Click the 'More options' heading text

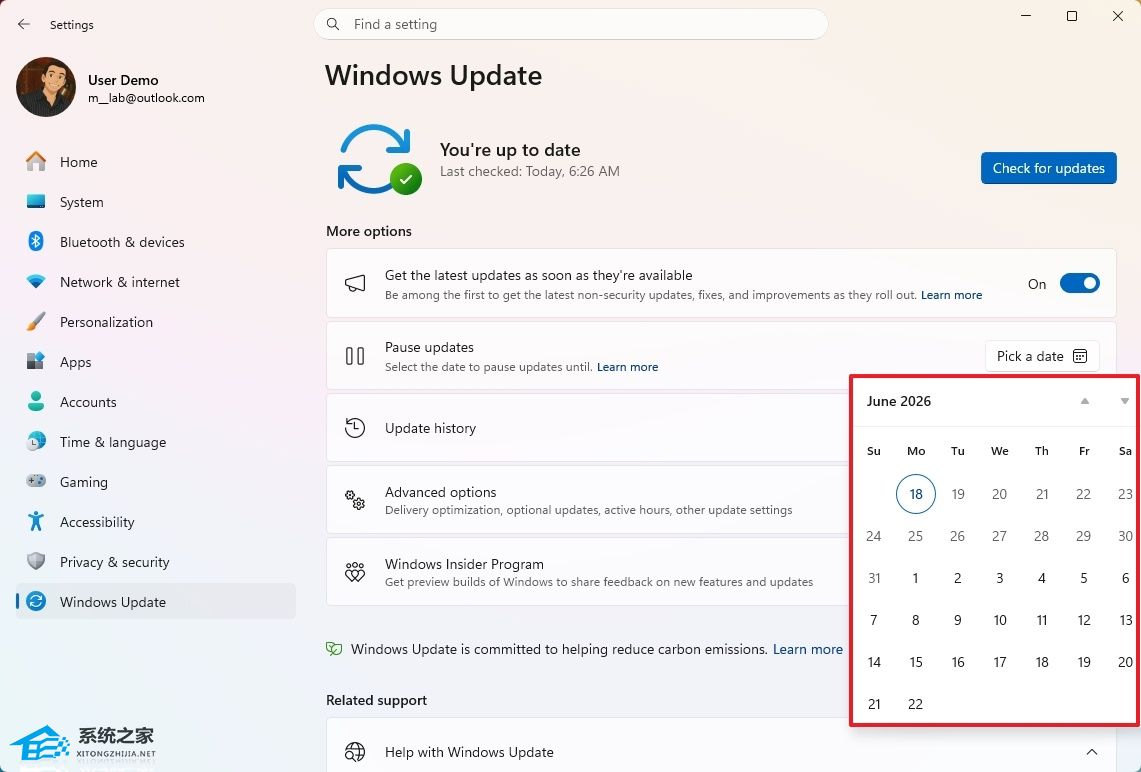point(369,231)
